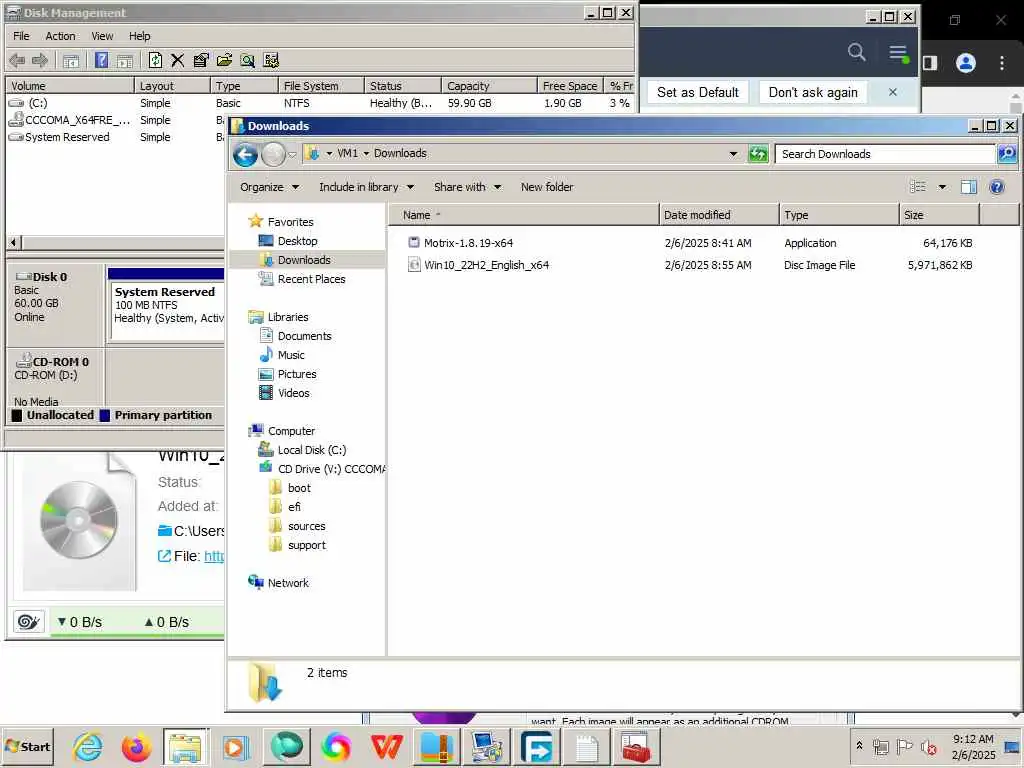The height and width of the screenshot is (768, 1024).
Task: Click the Forward arrow in Disk Management toolbar
Action: [40, 61]
